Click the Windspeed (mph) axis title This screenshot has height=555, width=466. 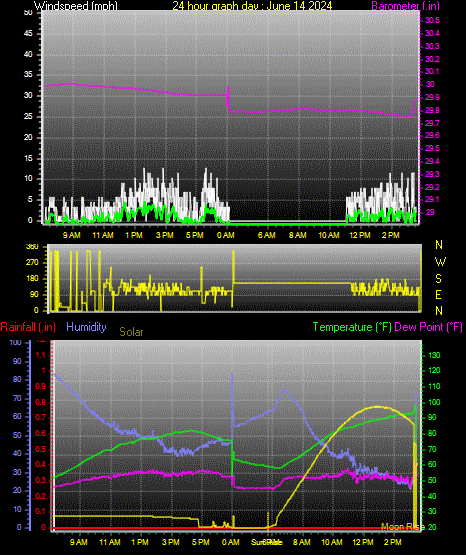pos(76,5)
